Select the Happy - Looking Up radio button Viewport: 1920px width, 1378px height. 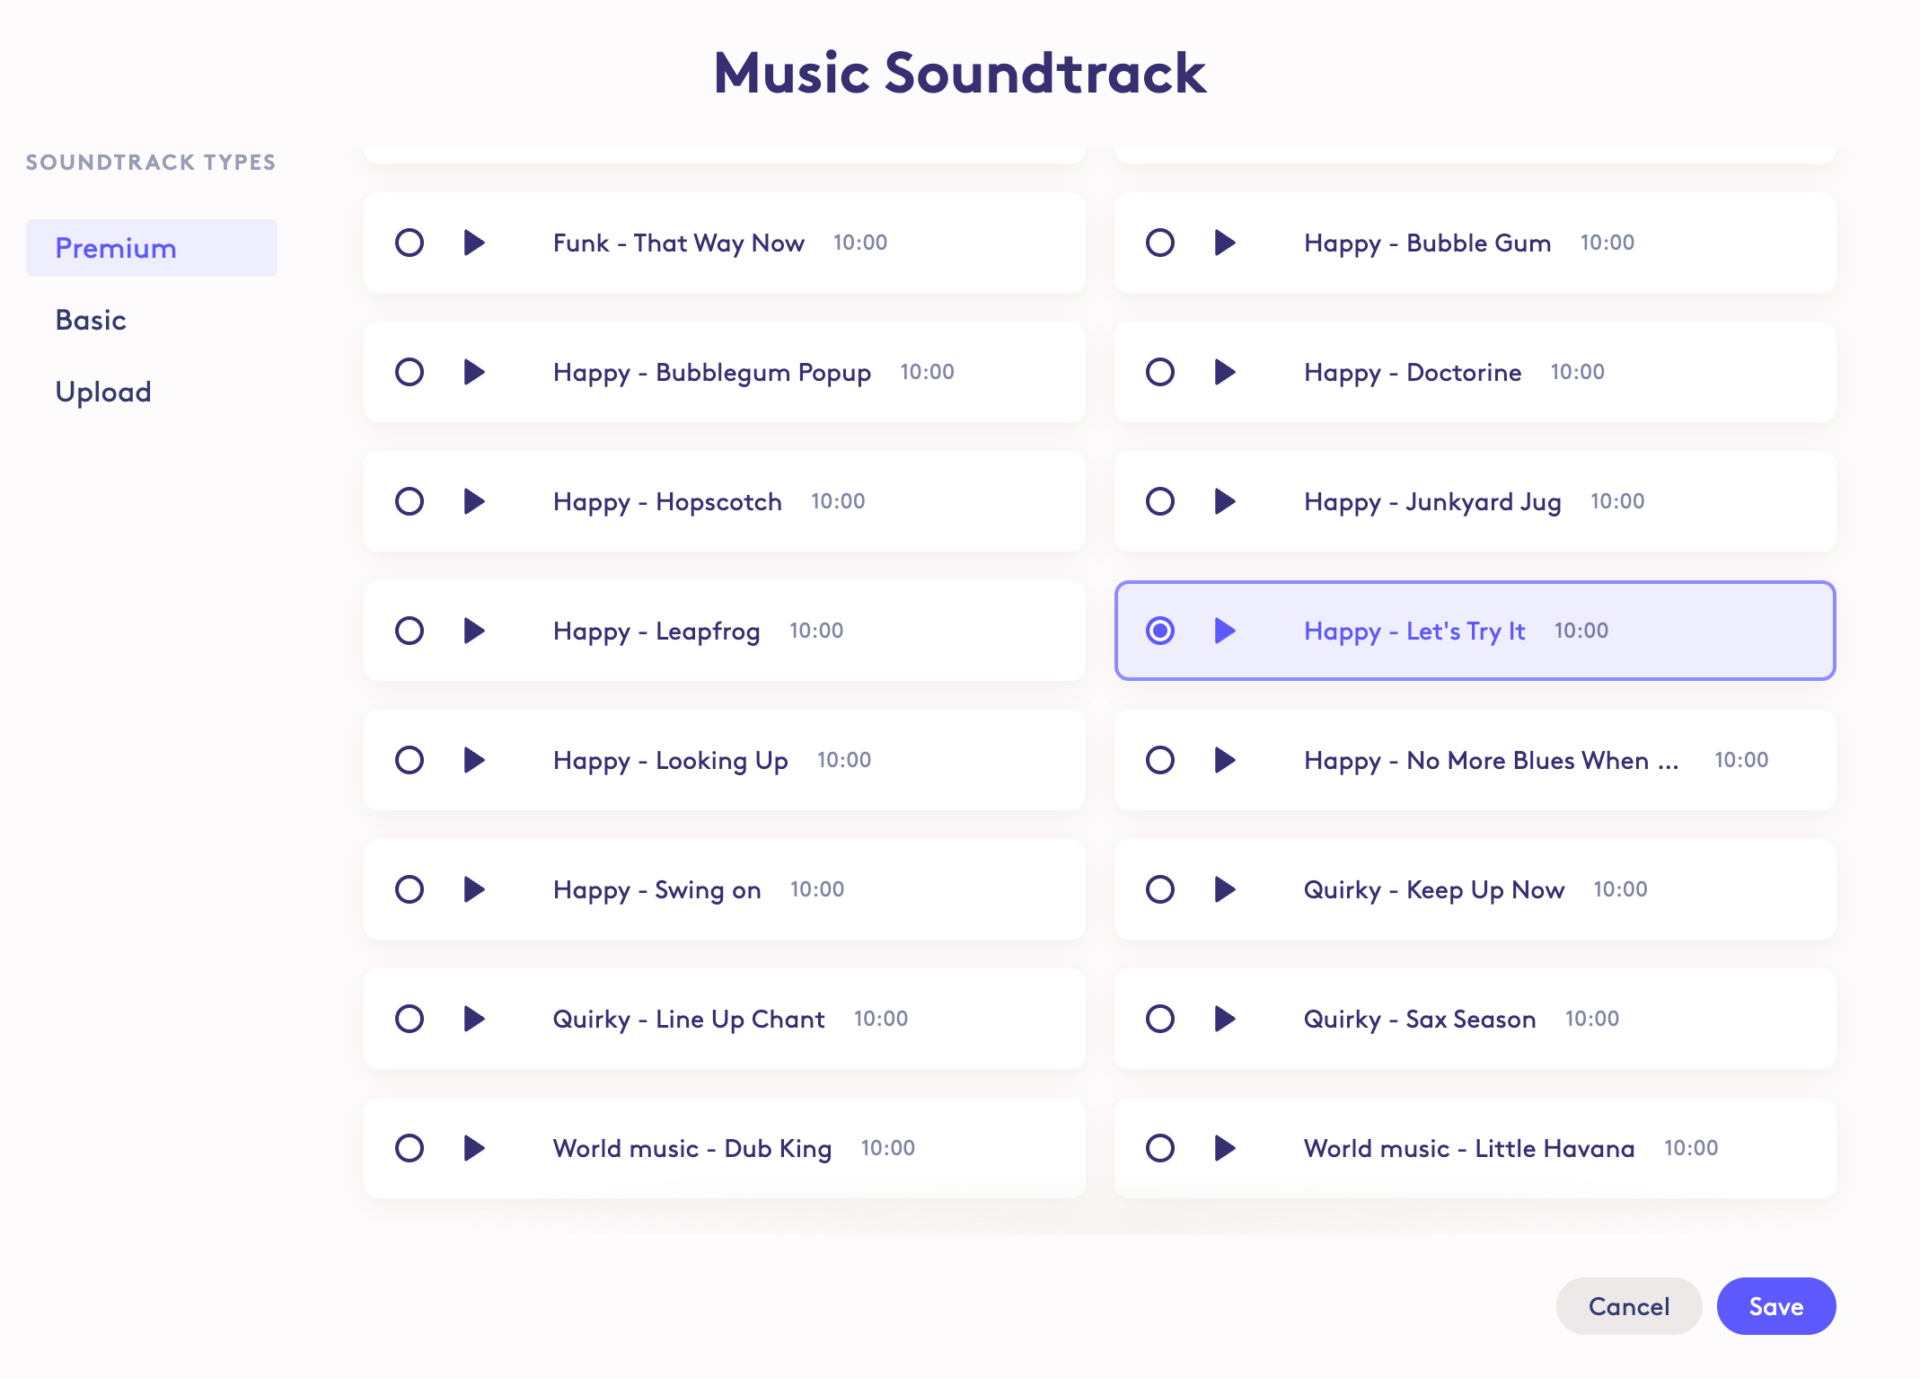click(408, 760)
